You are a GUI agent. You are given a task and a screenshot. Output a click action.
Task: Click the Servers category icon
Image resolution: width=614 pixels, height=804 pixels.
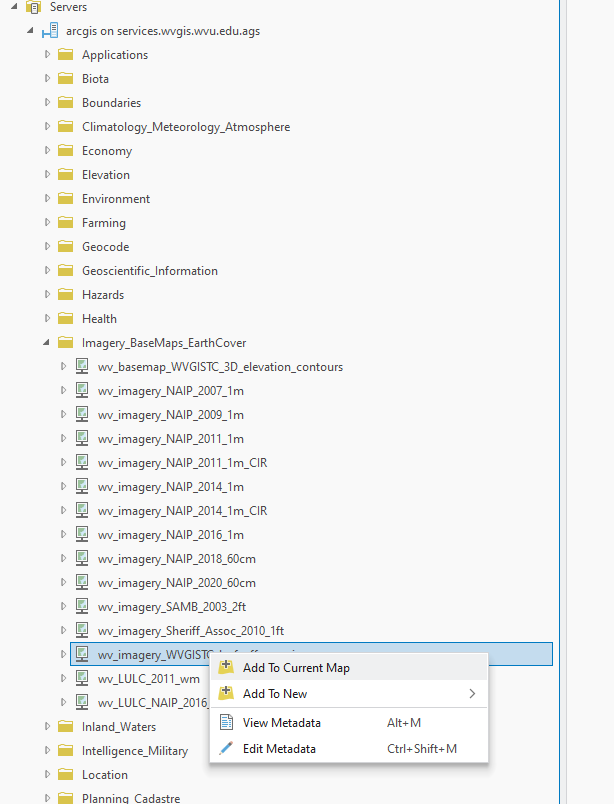[33, 7]
